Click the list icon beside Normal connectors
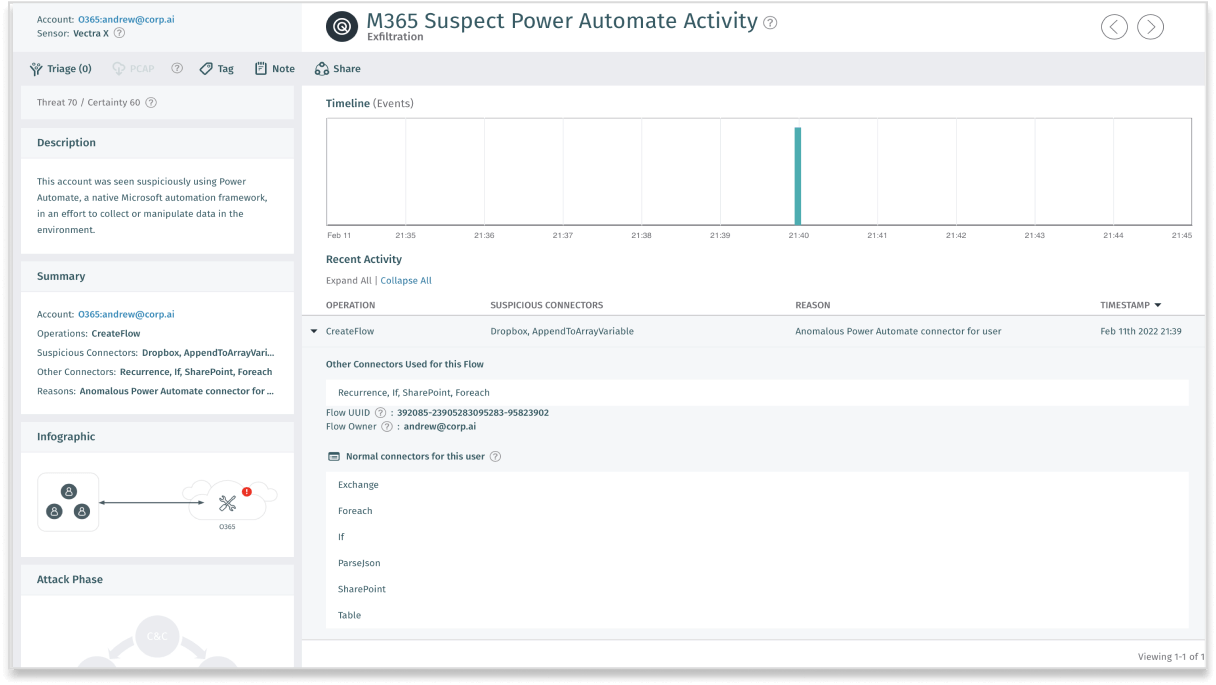 [x=334, y=456]
